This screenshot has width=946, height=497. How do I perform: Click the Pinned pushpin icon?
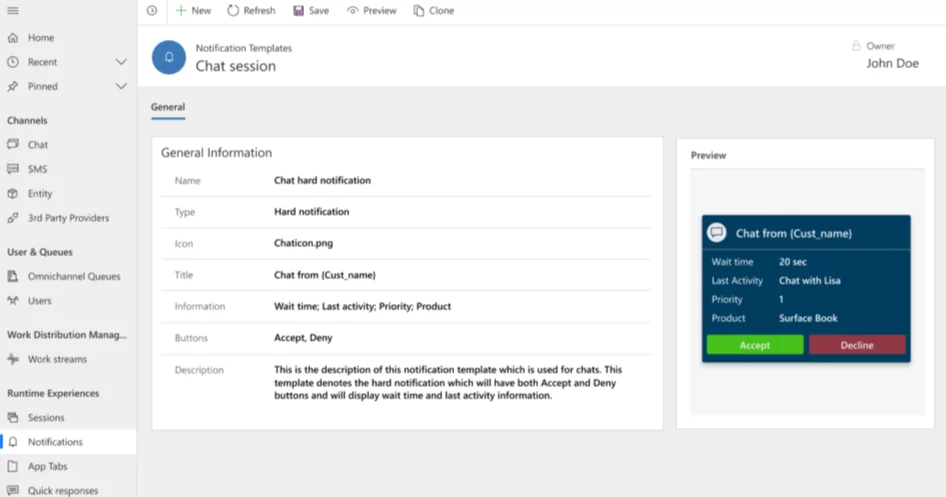pyautogui.click(x=13, y=86)
